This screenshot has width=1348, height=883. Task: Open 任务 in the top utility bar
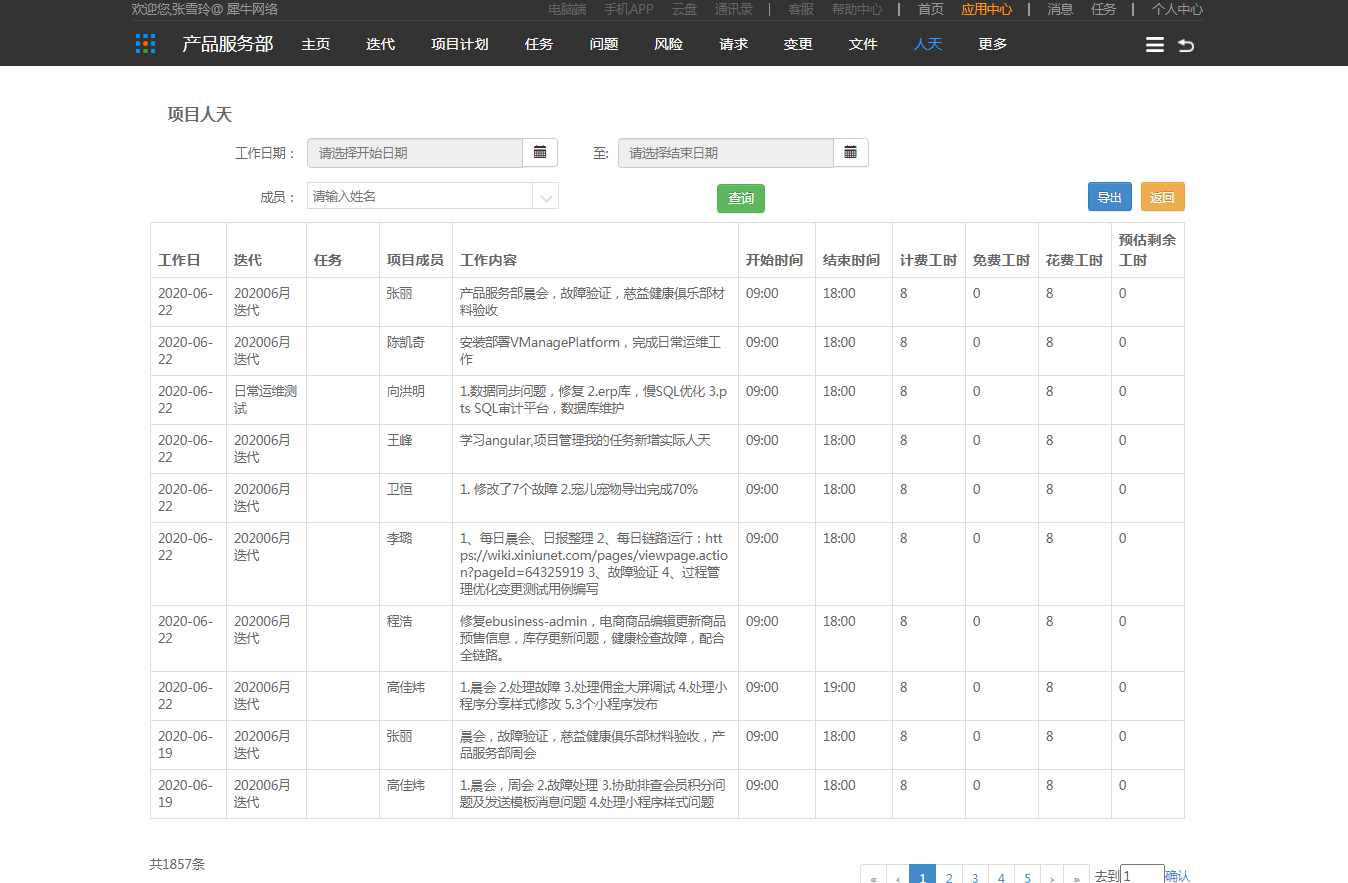pos(1104,9)
